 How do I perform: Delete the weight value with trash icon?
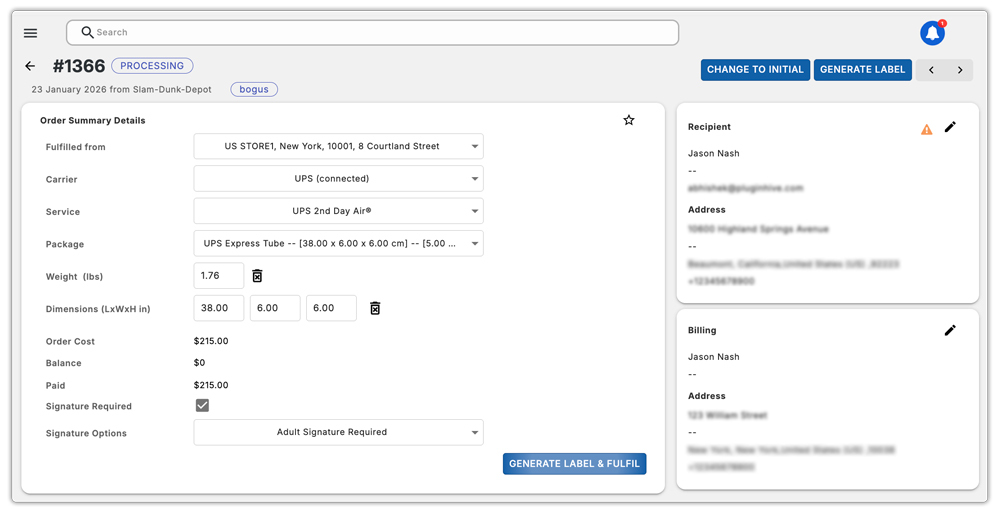pyautogui.click(x=257, y=276)
